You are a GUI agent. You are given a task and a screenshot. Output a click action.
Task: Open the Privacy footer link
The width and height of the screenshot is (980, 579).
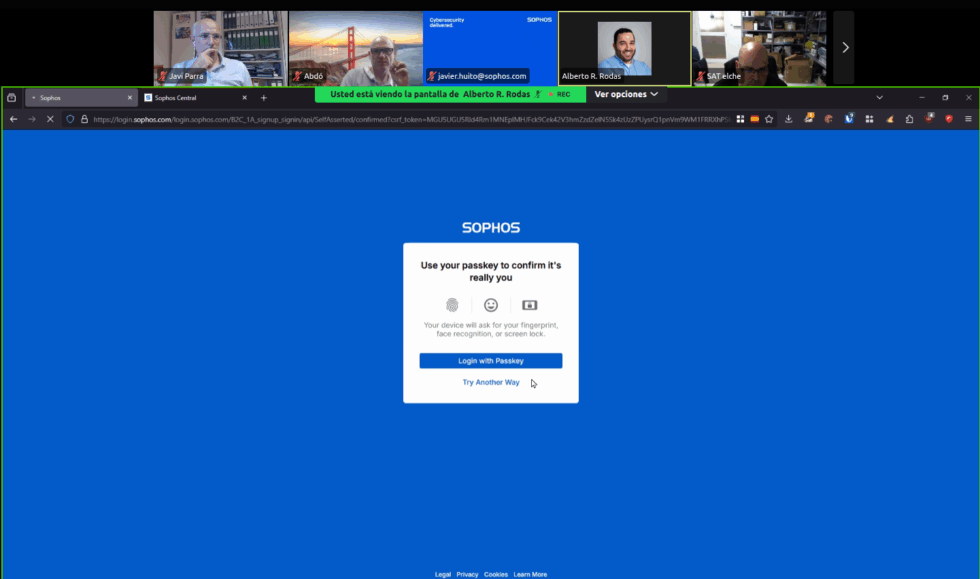[467, 574]
